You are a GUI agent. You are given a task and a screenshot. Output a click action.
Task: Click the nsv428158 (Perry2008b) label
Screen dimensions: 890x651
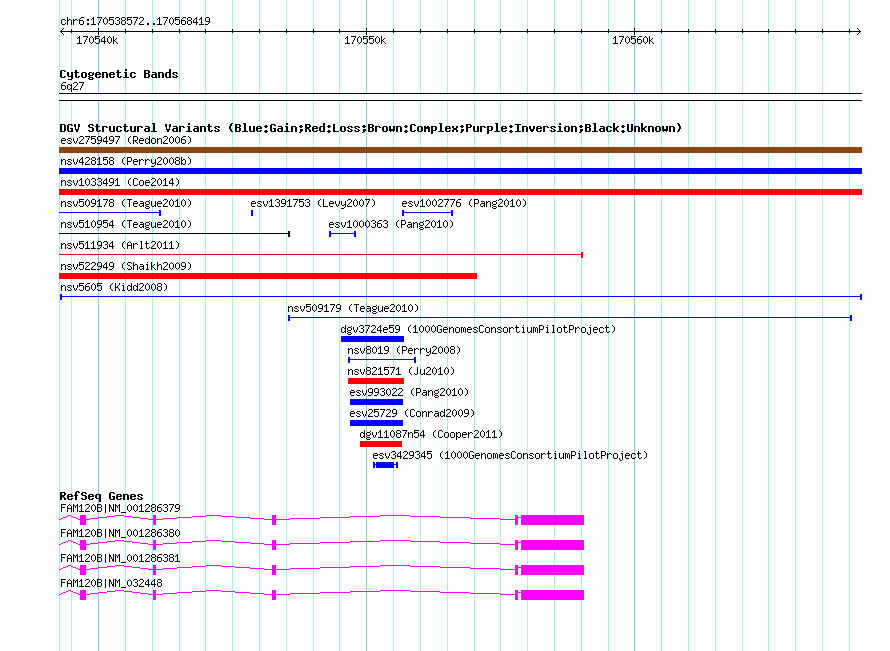point(126,161)
